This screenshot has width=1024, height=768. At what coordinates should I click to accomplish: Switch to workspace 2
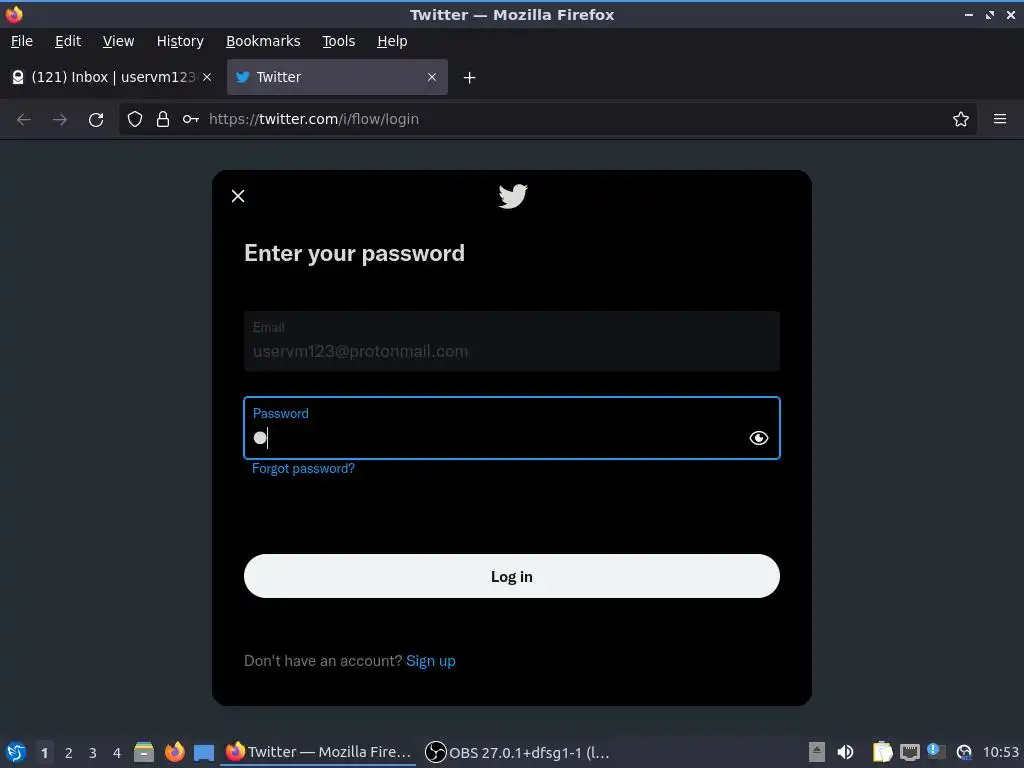pyautogui.click(x=69, y=753)
